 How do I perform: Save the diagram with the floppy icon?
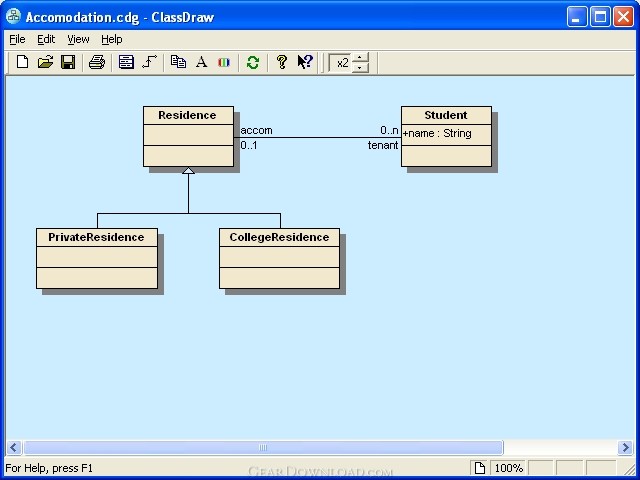coord(68,62)
